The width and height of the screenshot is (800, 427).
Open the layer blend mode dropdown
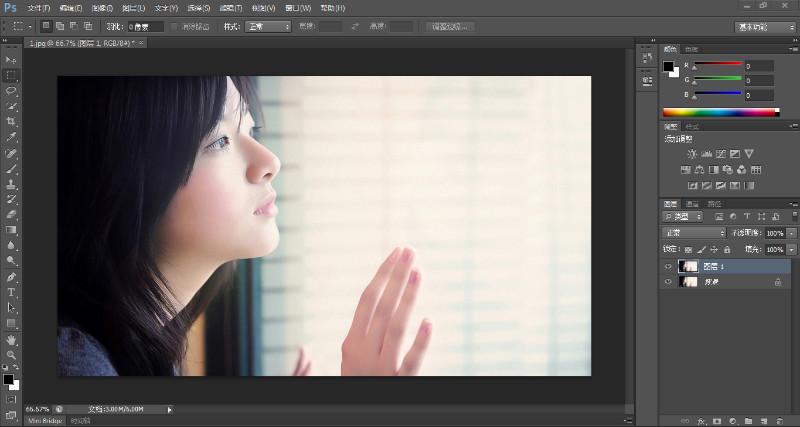point(695,233)
